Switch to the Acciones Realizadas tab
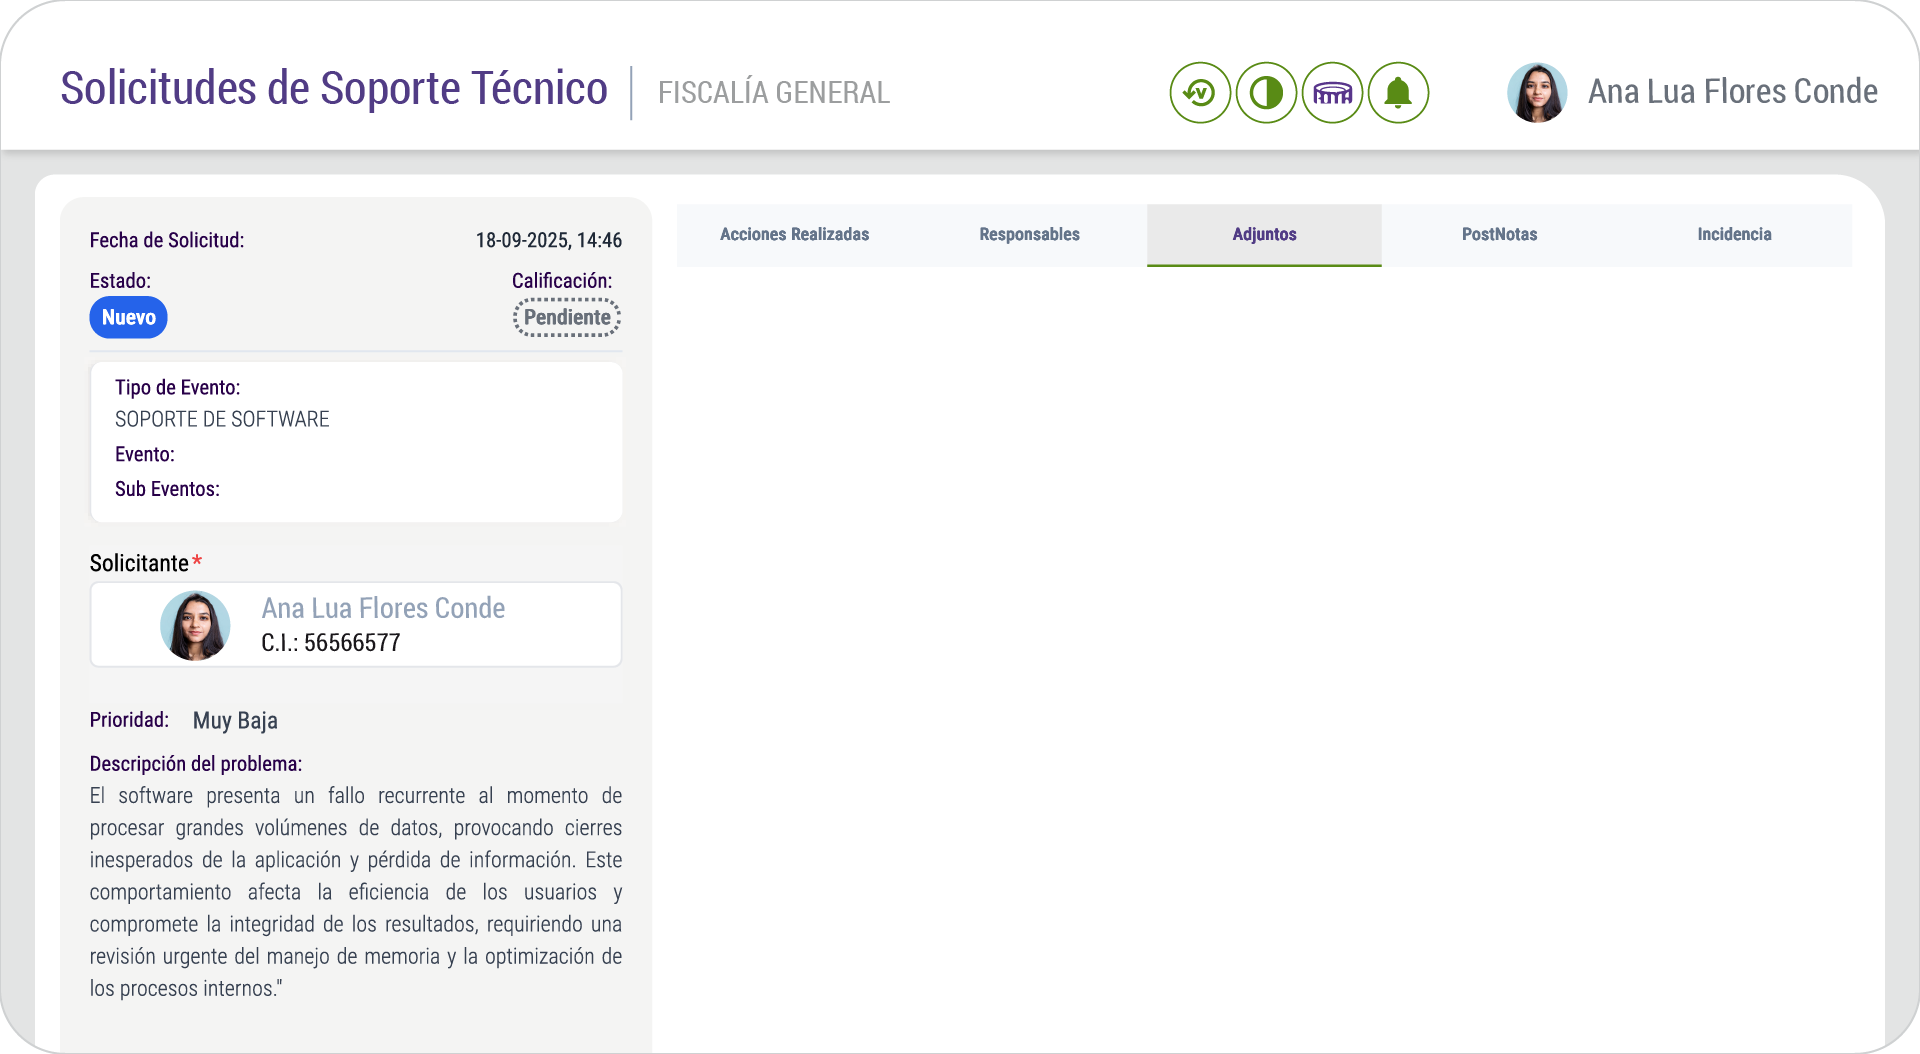Screen dimensions: 1920x1054 (794, 235)
